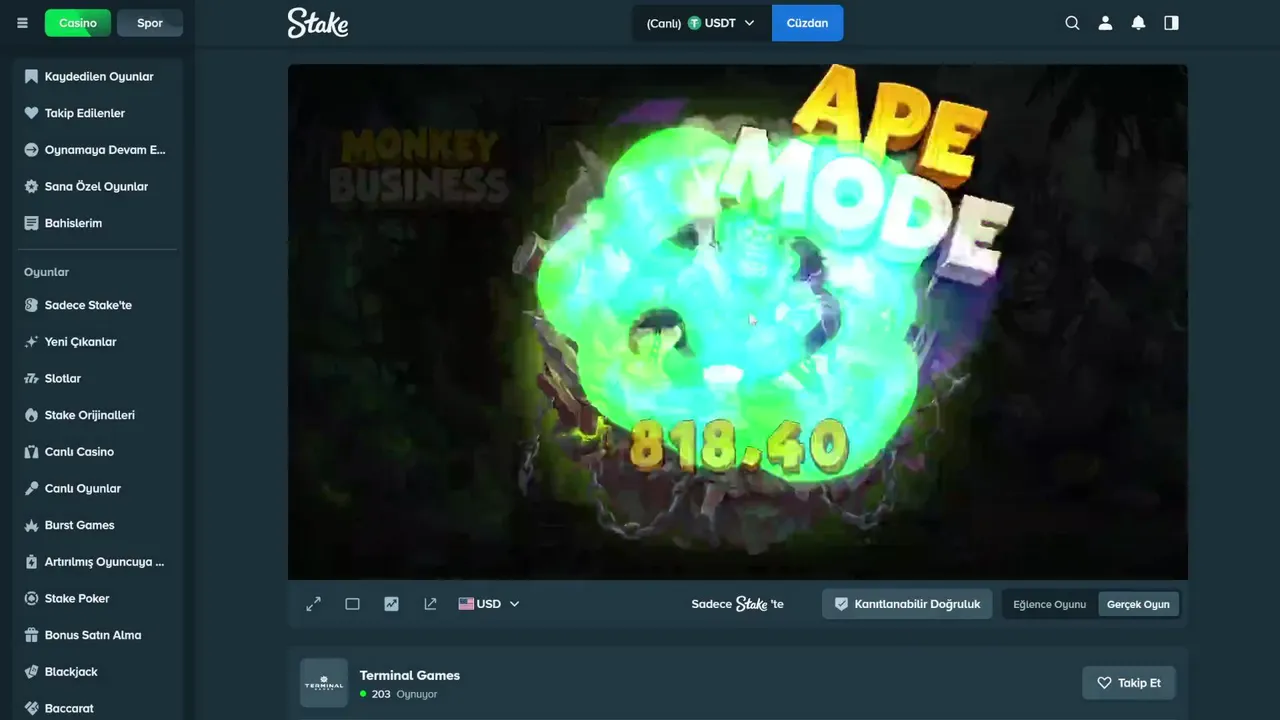1280x720 pixels.
Task: Switch to Gerçek Oyun mode
Action: tap(1138, 604)
